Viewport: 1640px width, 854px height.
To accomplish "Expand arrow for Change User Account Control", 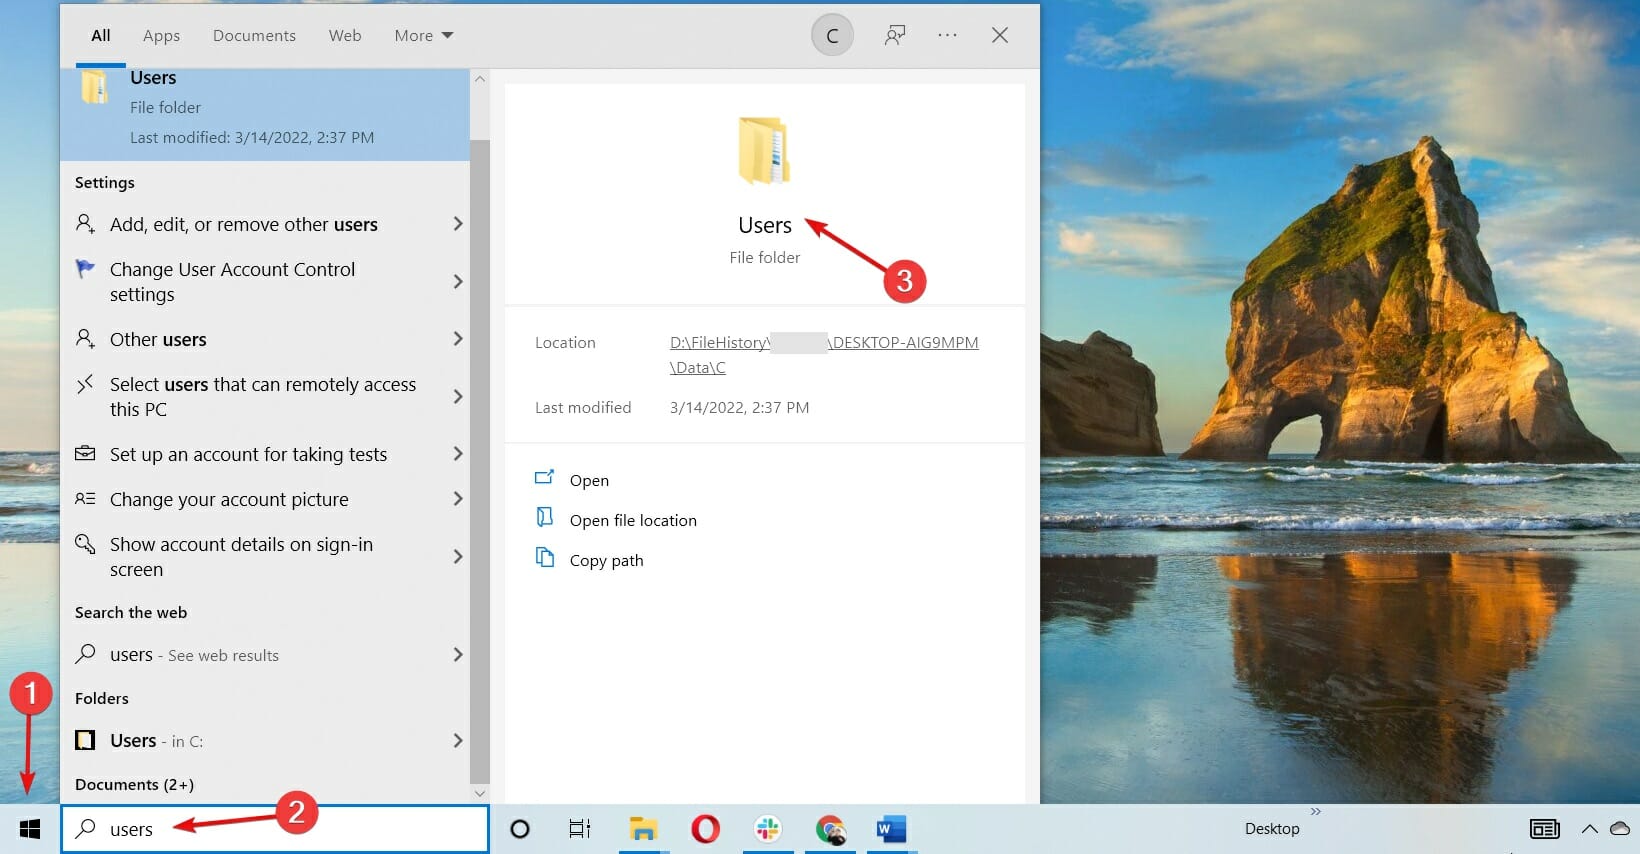I will coord(458,282).
